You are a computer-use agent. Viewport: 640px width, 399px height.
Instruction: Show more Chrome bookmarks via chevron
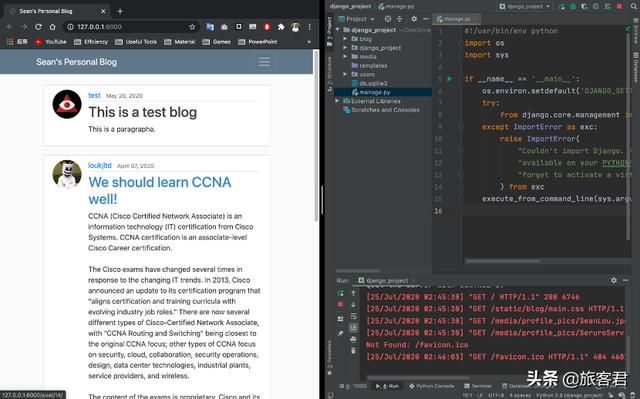(x=309, y=42)
